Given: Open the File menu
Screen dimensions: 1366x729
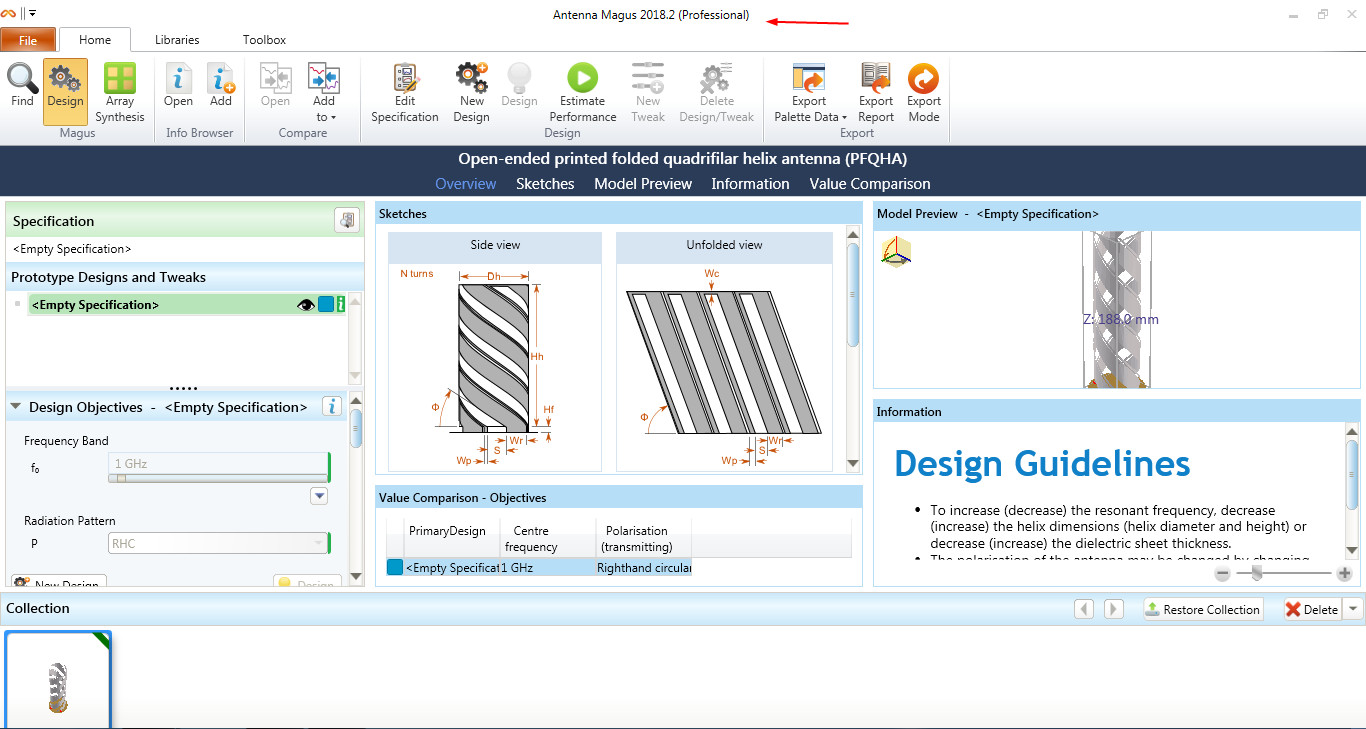Looking at the screenshot, I should click(x=28, y=40).
